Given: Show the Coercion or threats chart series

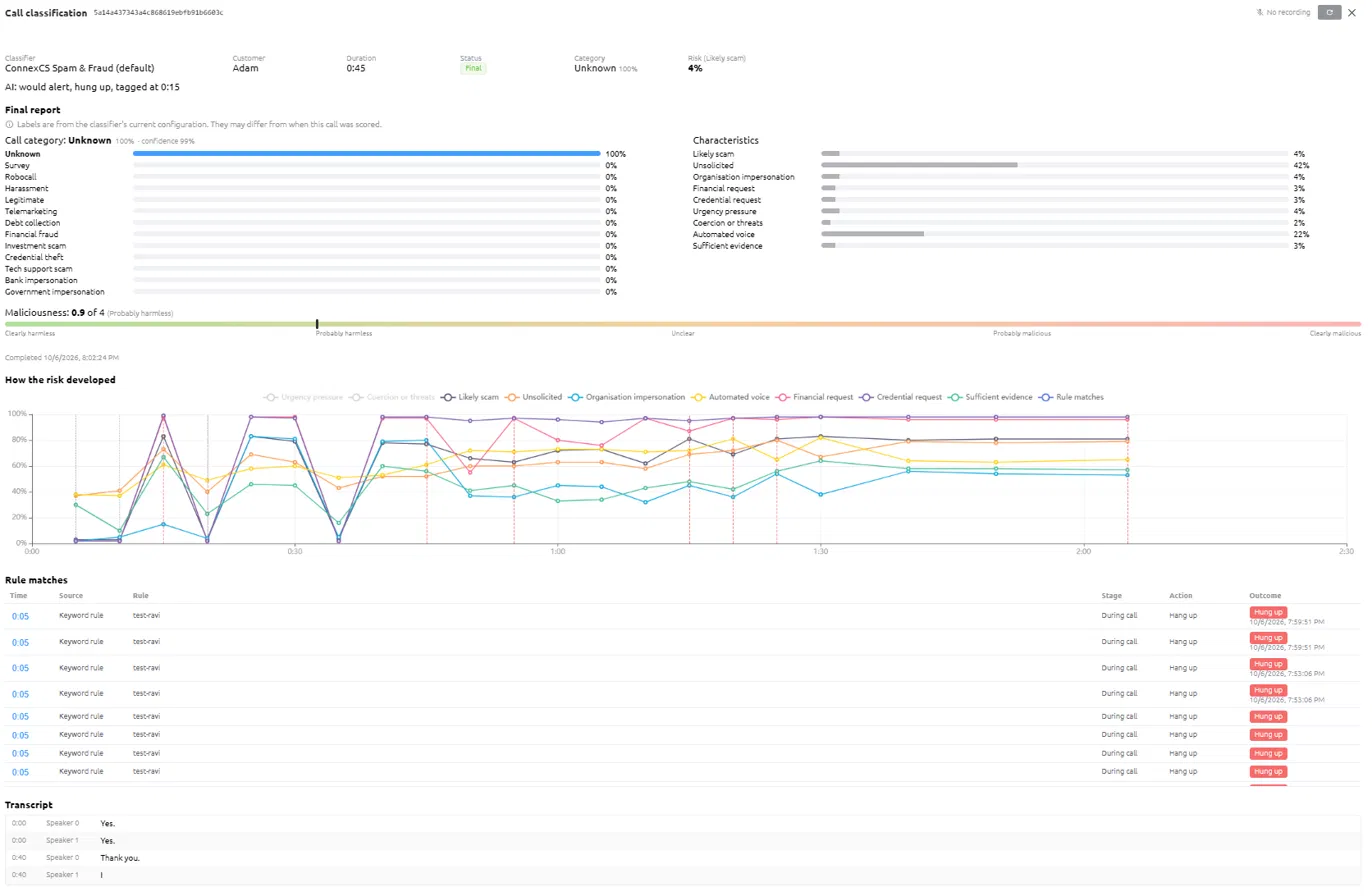Looking at the screenshot, I should point(392,397).
